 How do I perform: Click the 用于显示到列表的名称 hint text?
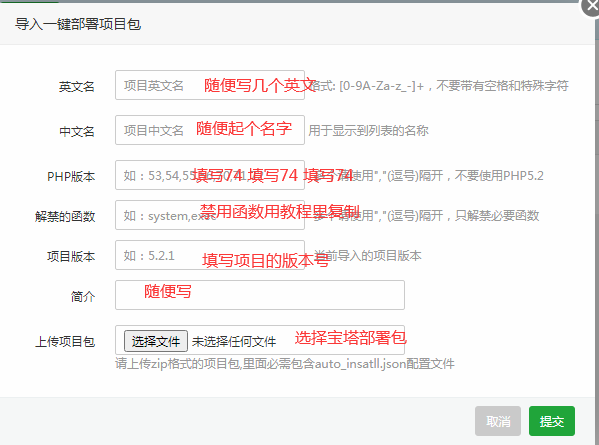[x=368, y=131]
